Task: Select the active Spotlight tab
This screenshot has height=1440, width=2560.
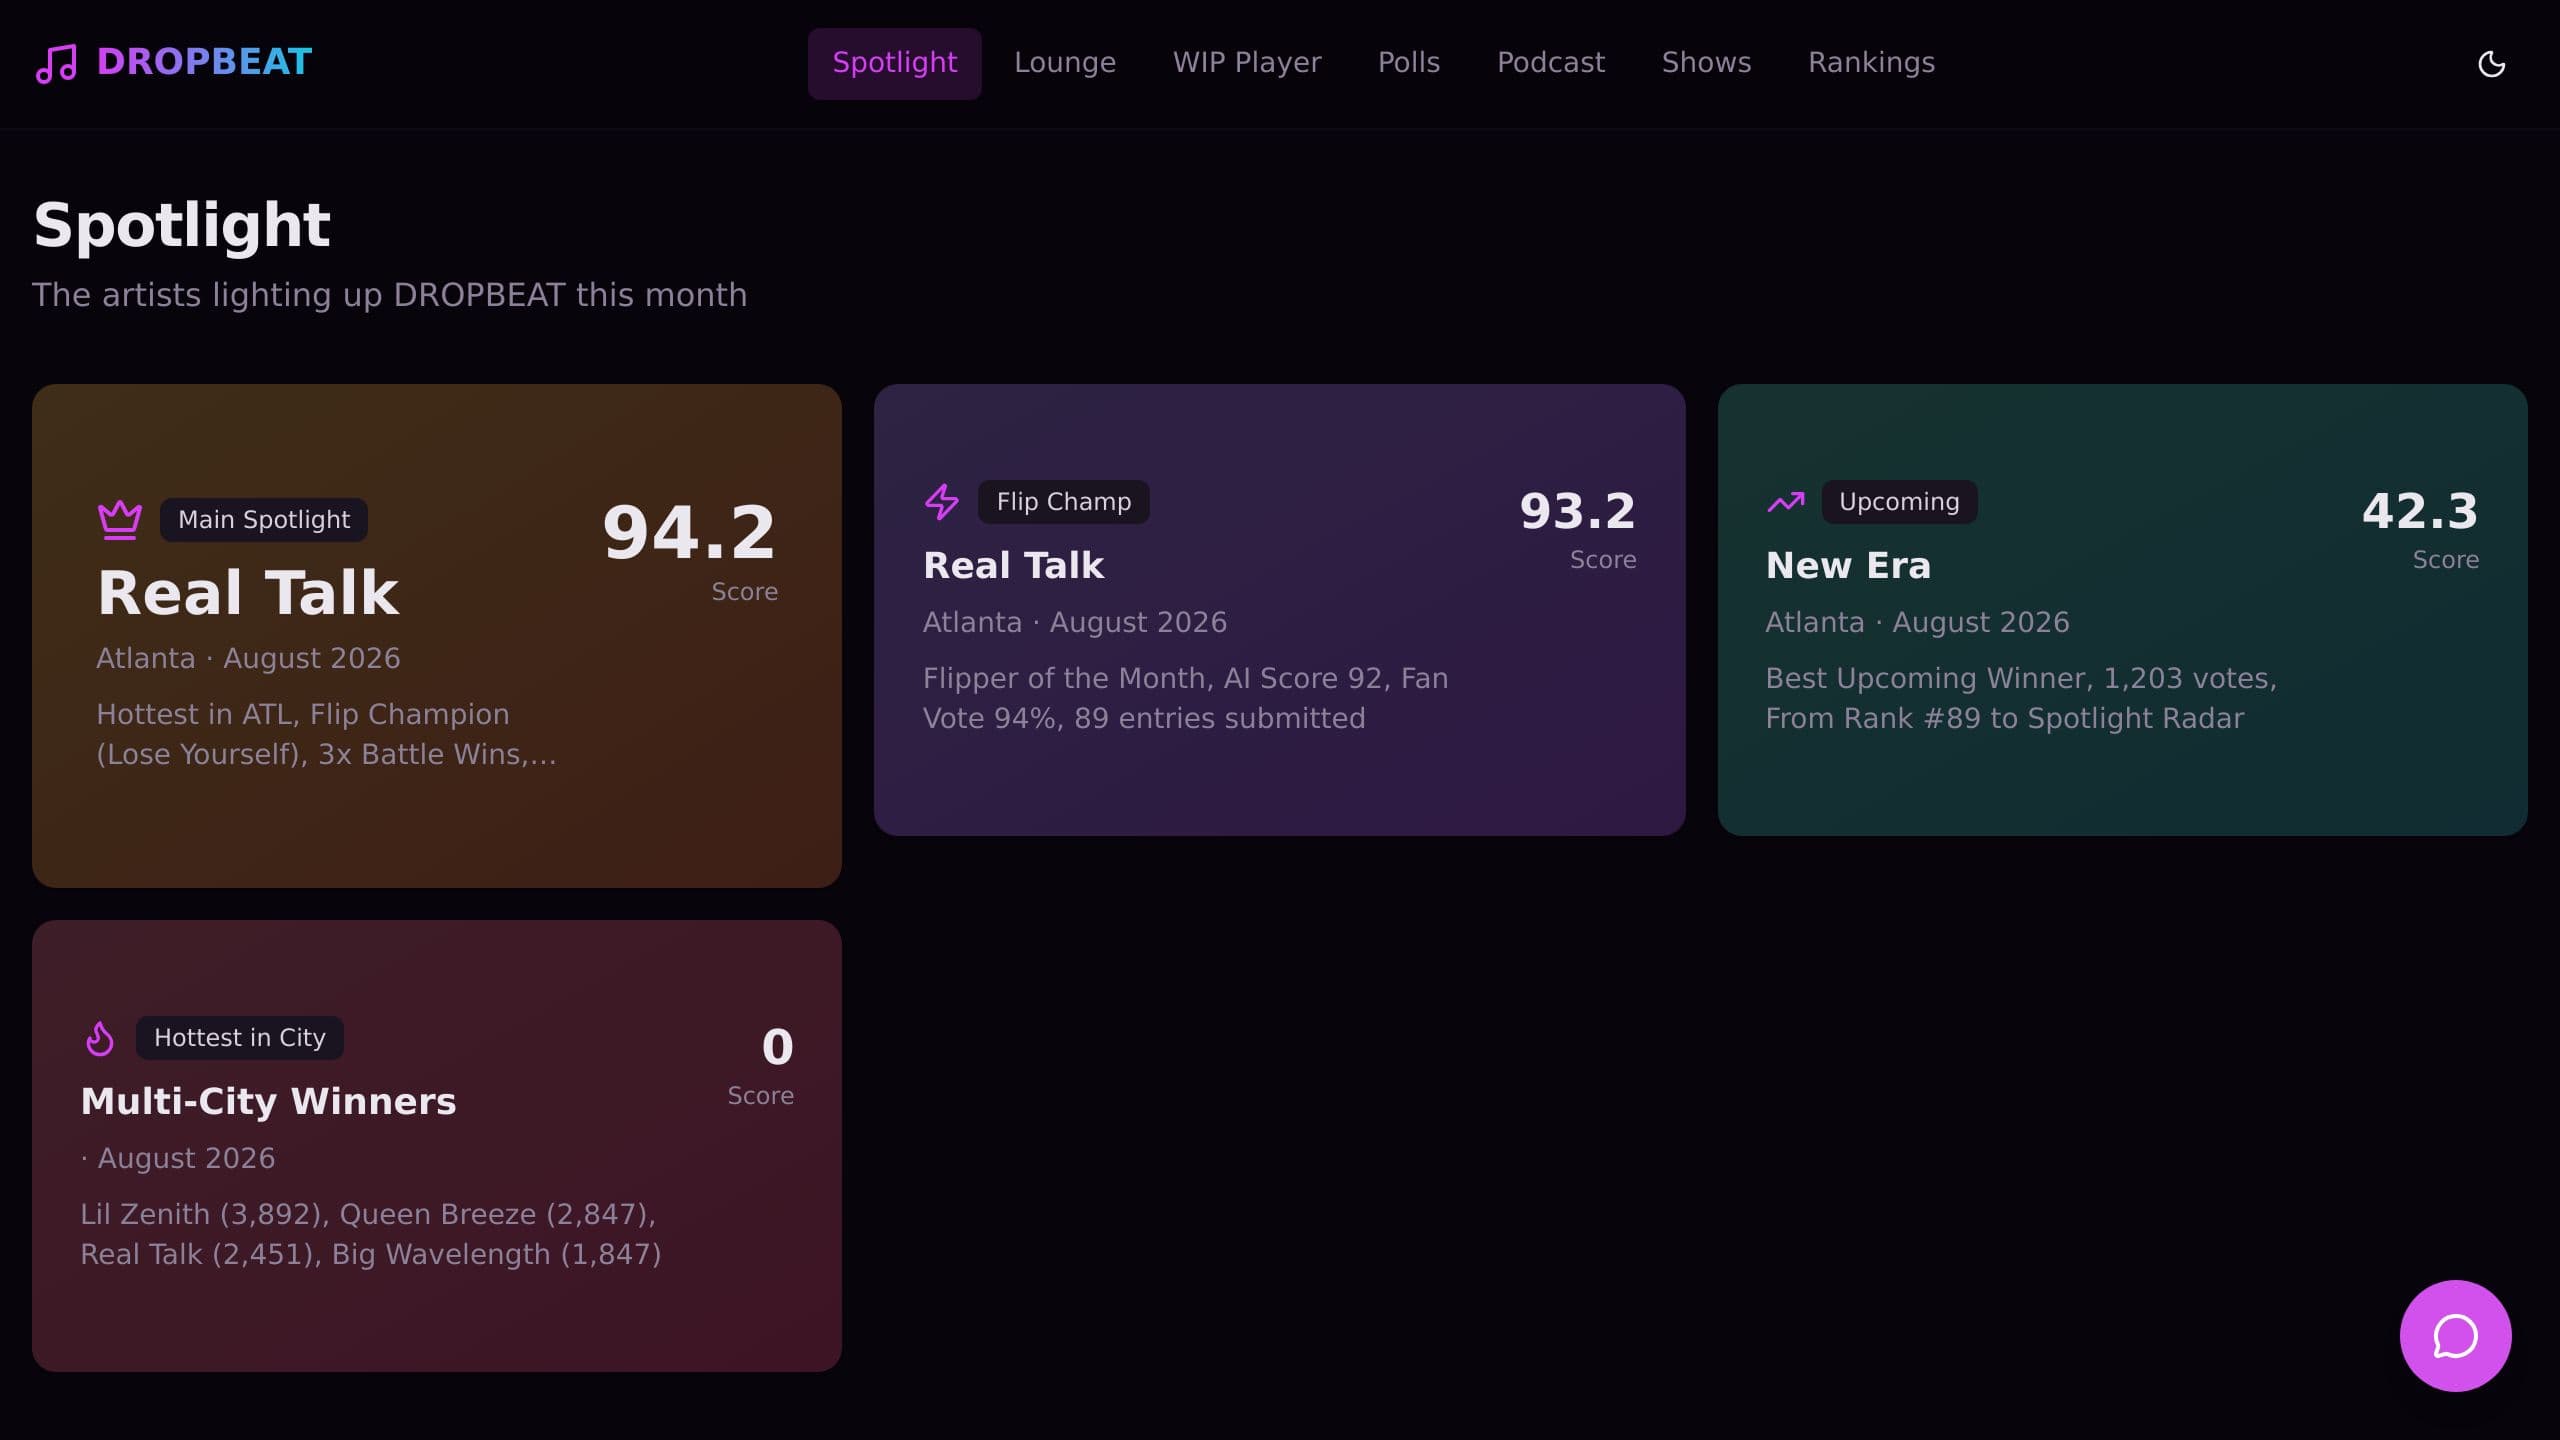Action: point(895,63)
